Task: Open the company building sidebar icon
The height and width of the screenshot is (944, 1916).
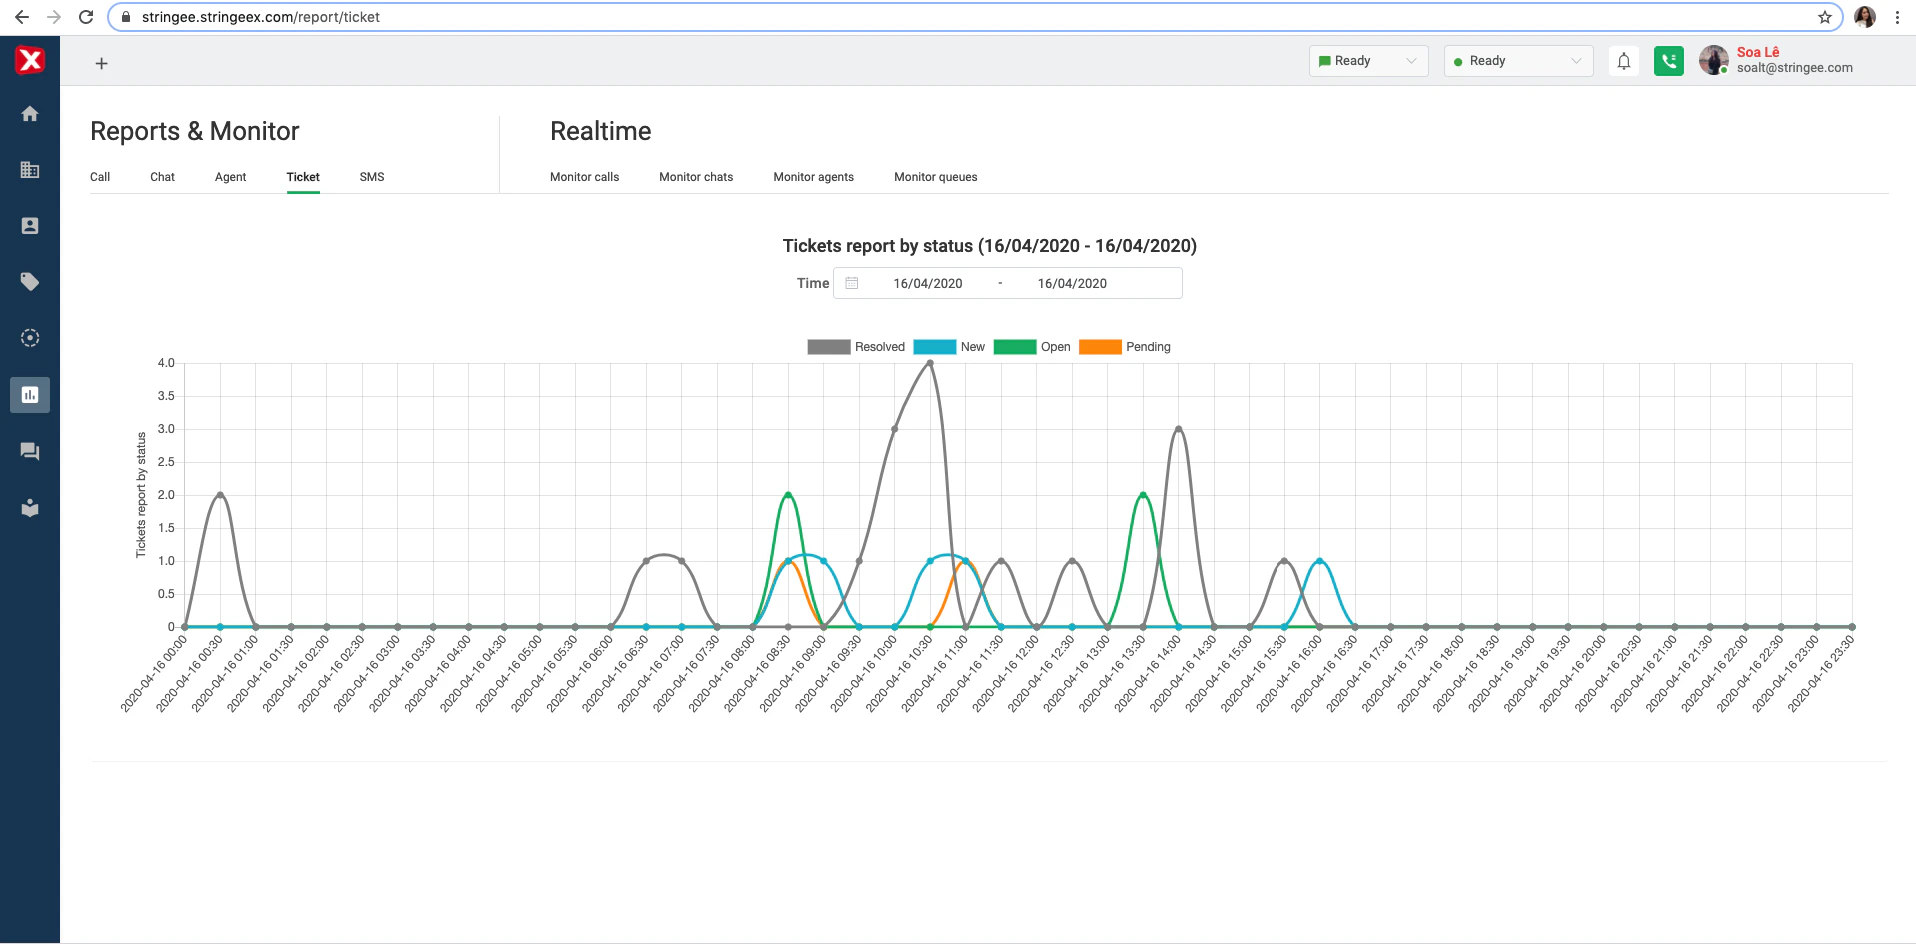Action: pos(30,170)
